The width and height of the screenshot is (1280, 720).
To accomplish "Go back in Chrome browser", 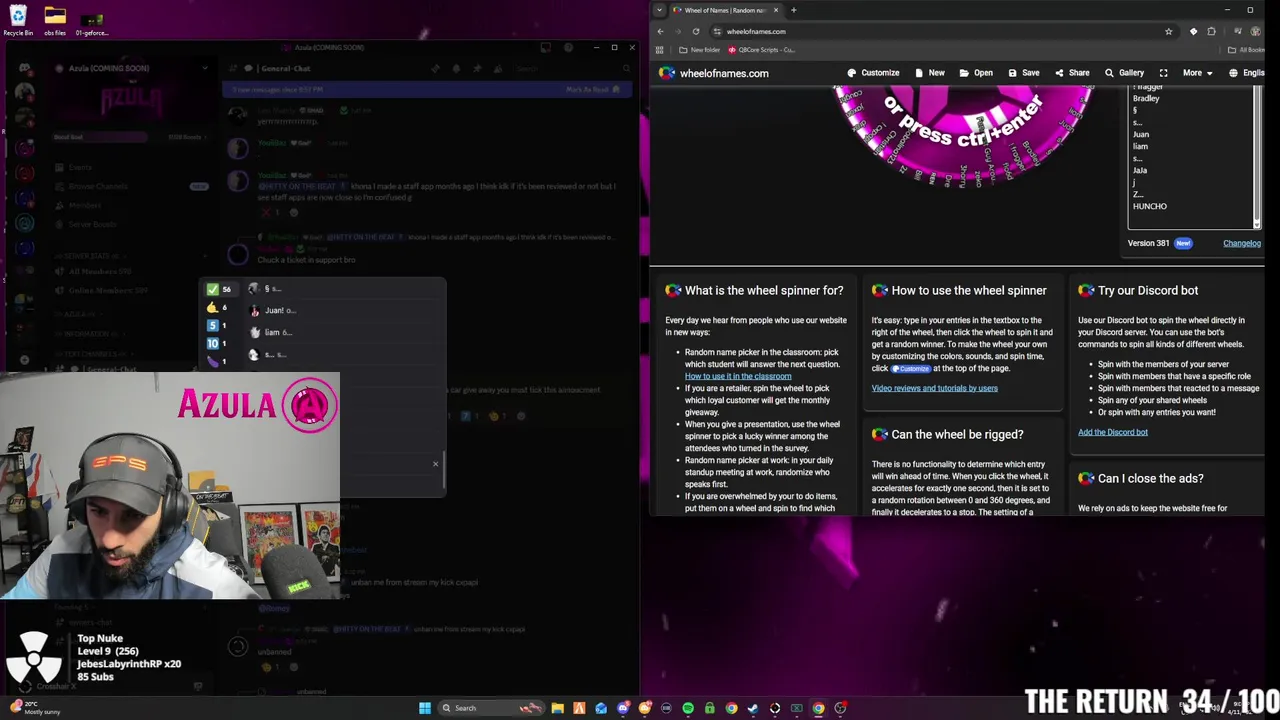I will pos(660,31).
